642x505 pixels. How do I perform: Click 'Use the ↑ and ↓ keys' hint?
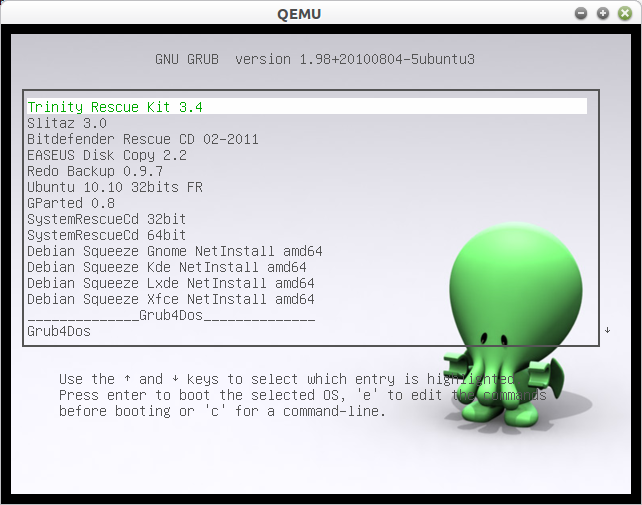287,379
